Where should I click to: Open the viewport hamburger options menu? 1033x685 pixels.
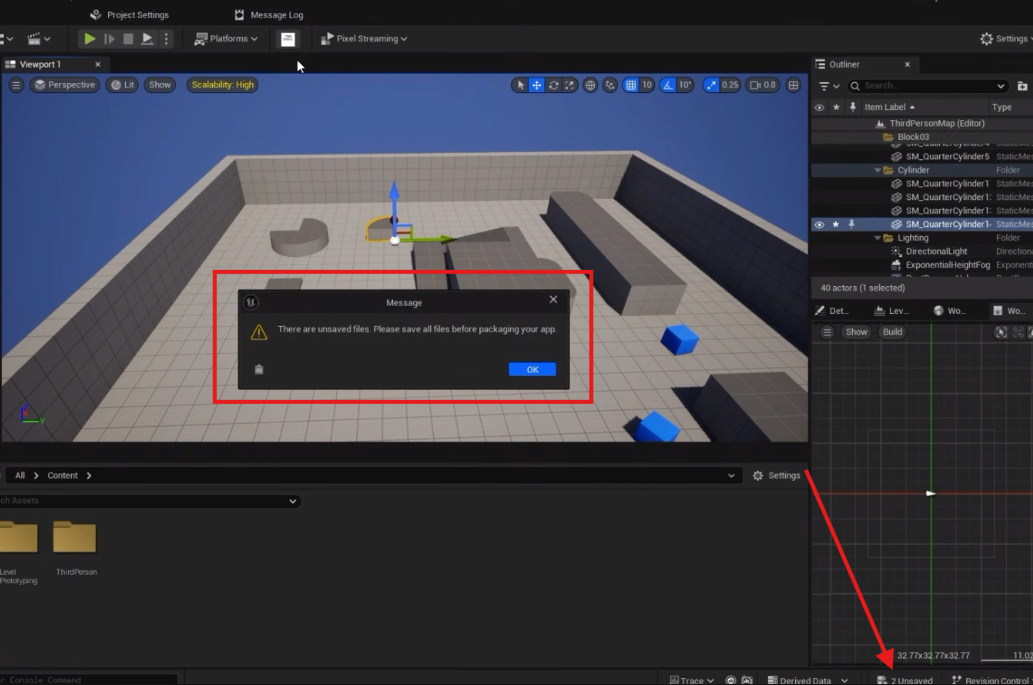click(x=16, y=85)
